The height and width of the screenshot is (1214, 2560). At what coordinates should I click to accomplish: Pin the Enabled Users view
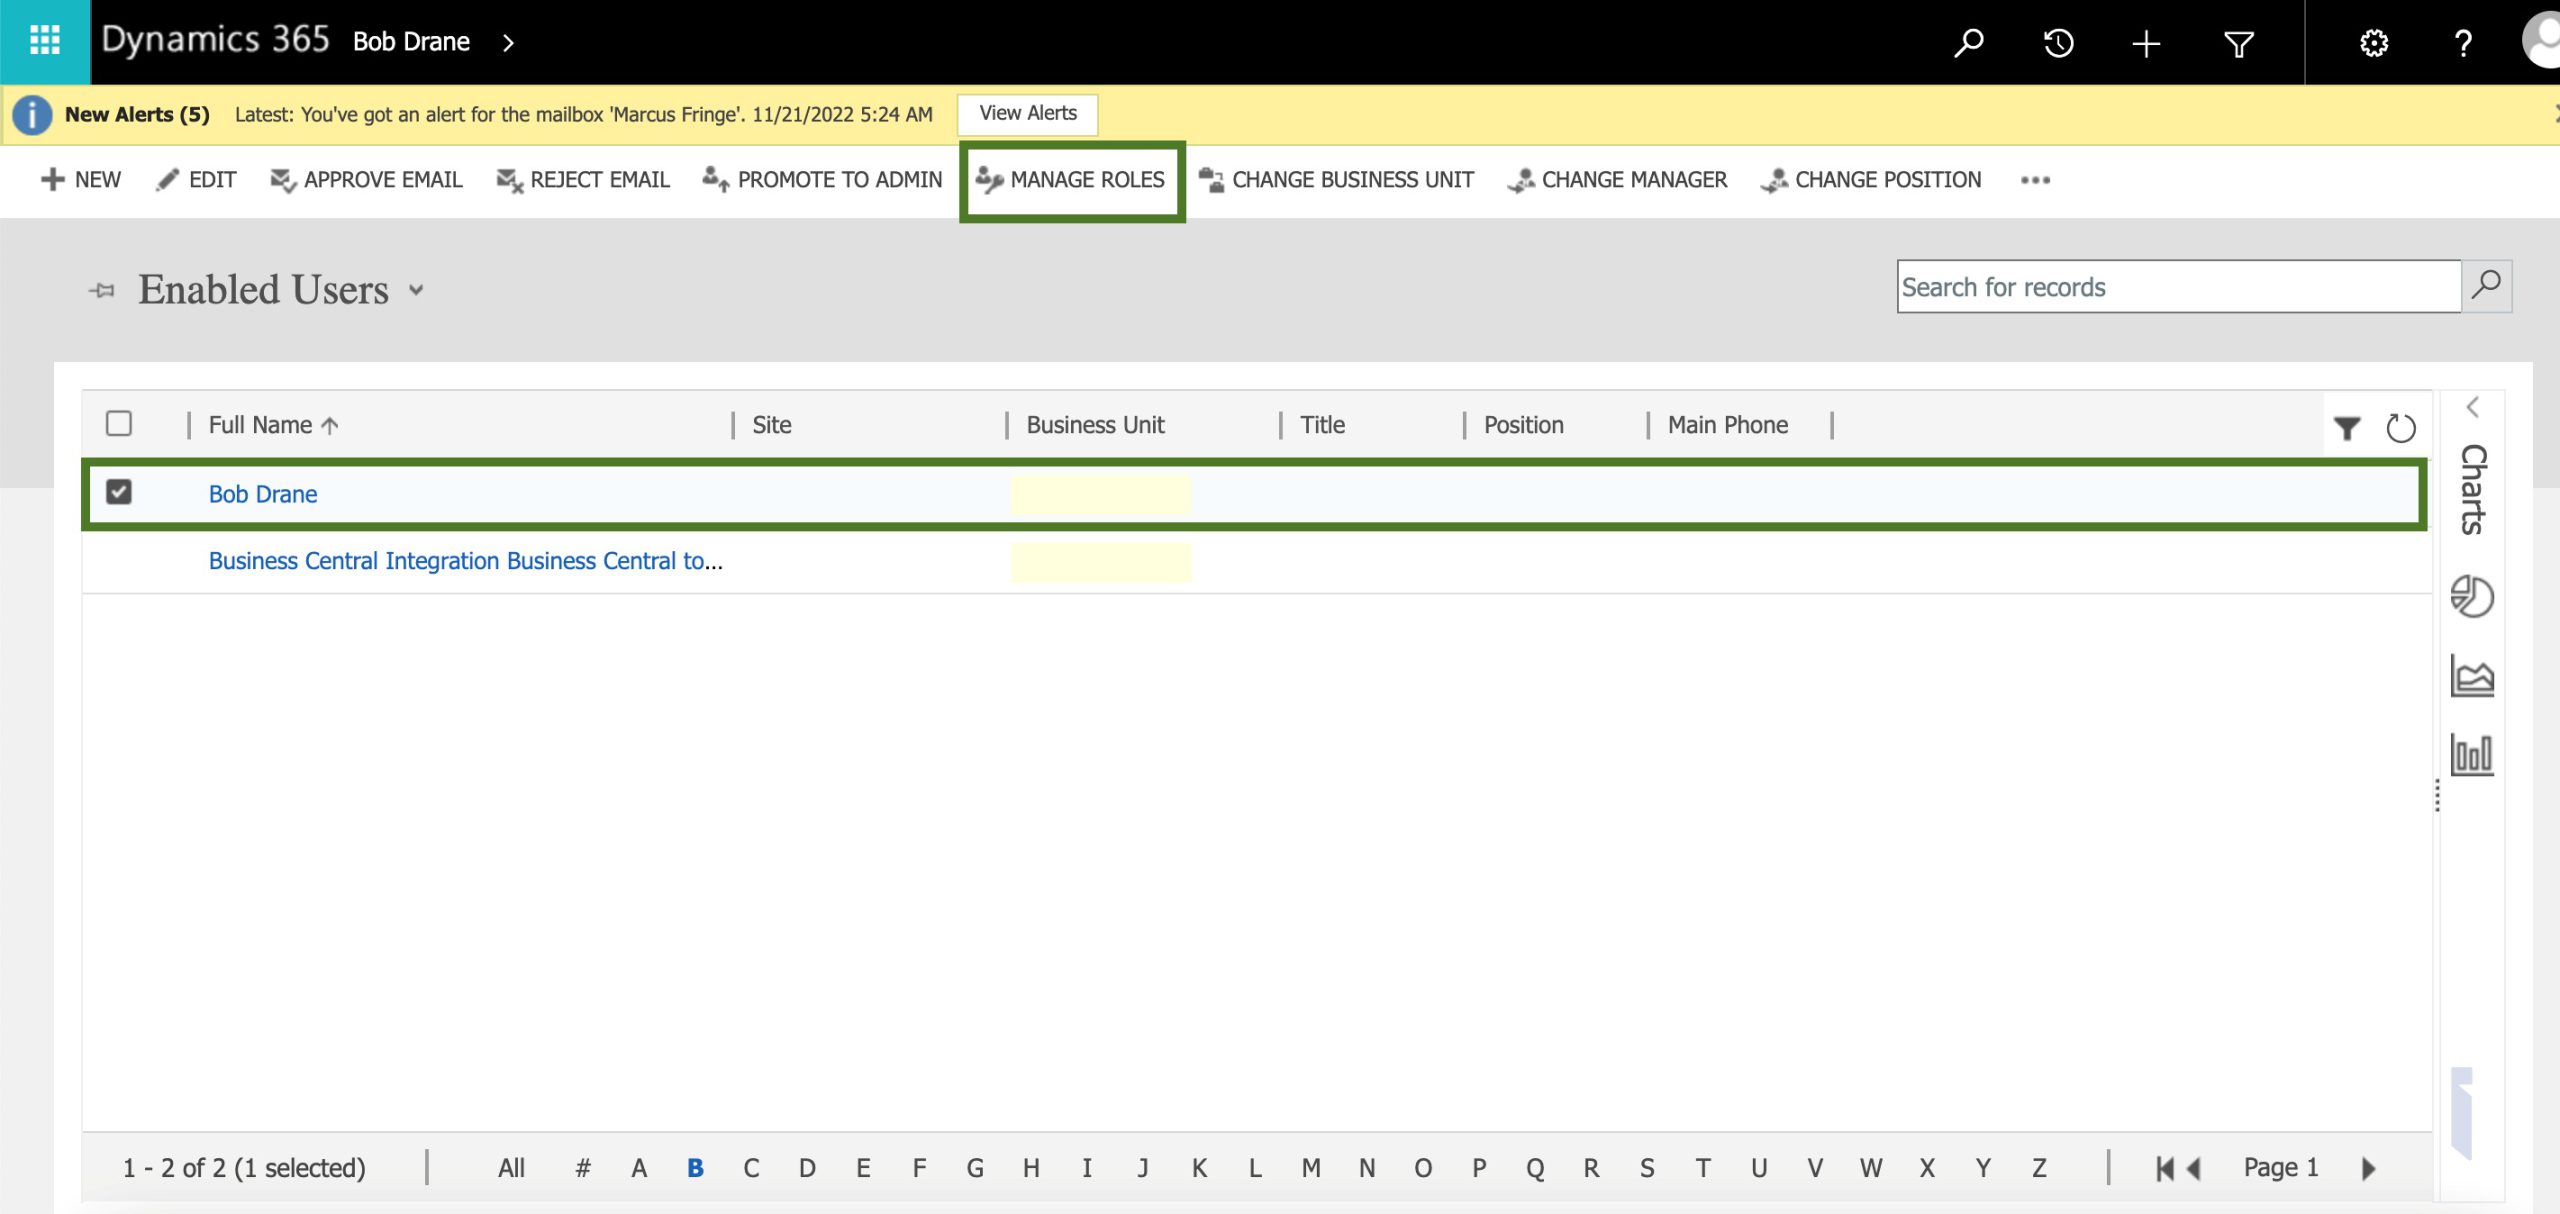point(101,291)
